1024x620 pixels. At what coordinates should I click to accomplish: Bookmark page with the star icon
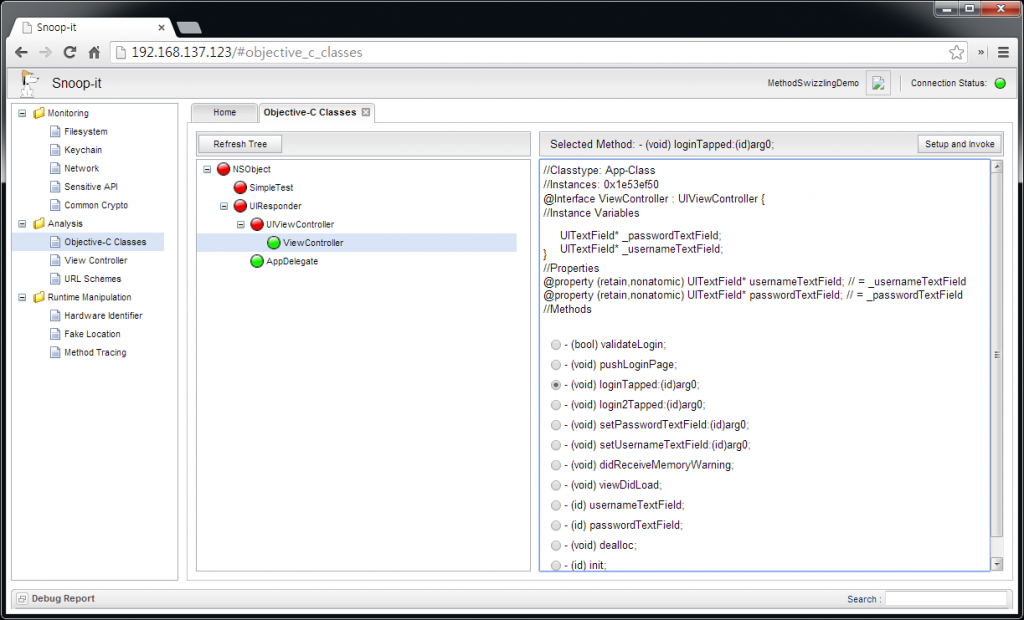point(956,52)
